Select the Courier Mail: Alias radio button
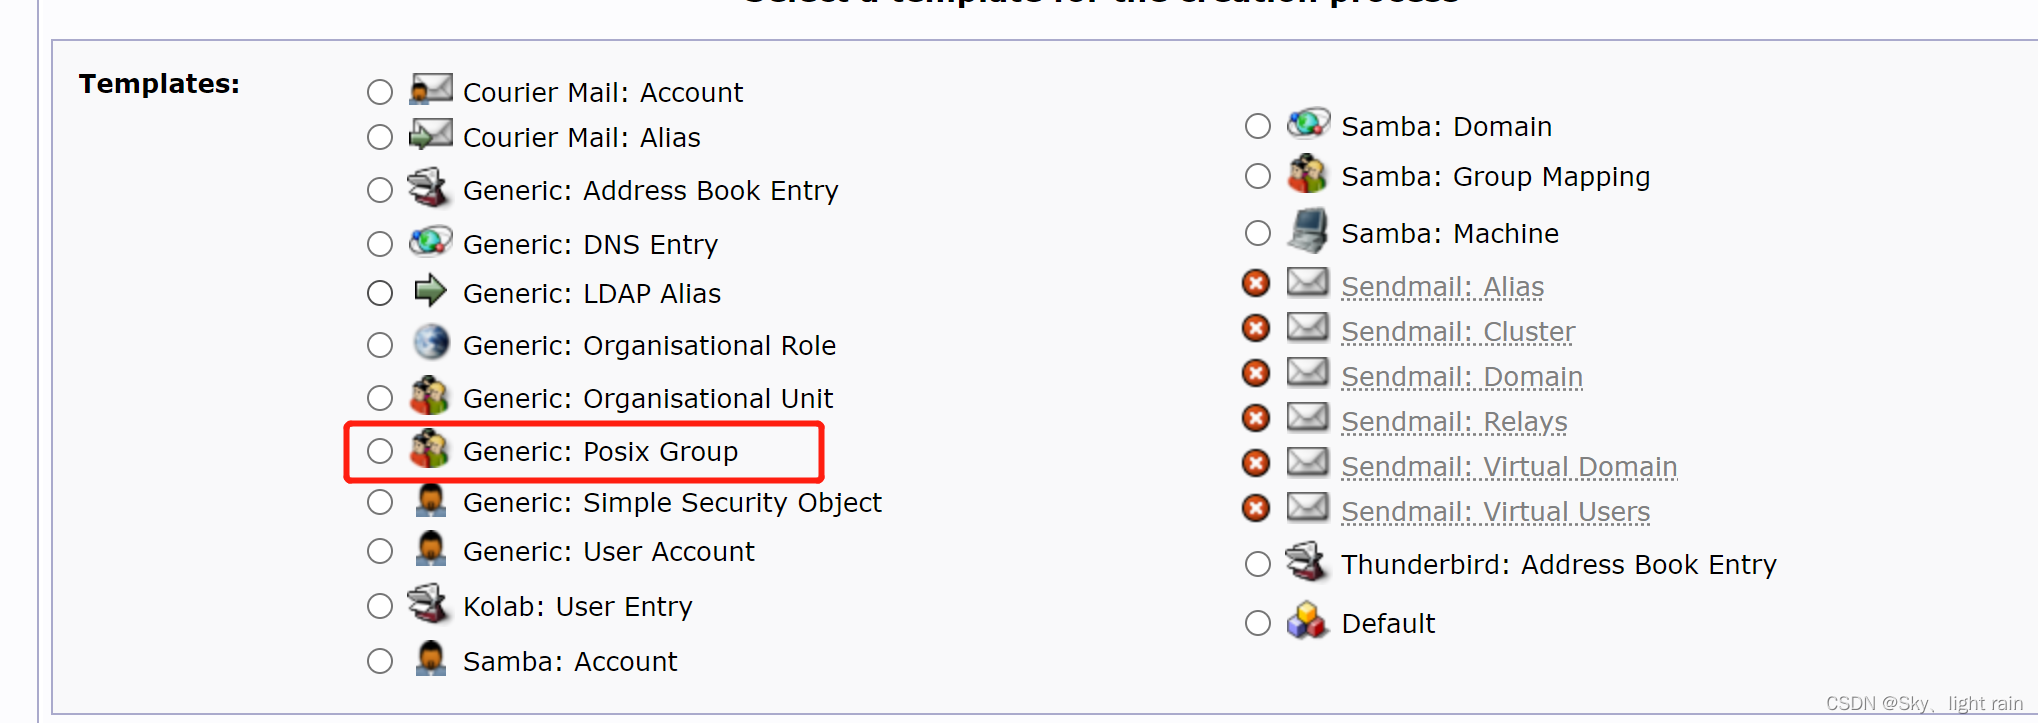The image size is (2038, 723). pos(380,137)
